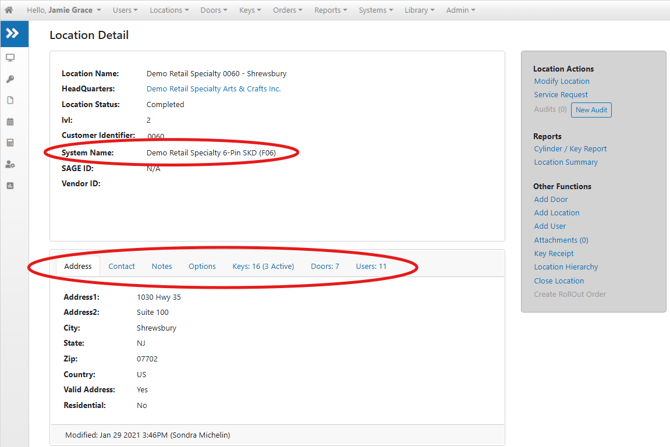Click the monitor icon in the sidebar

click(11, 59)
